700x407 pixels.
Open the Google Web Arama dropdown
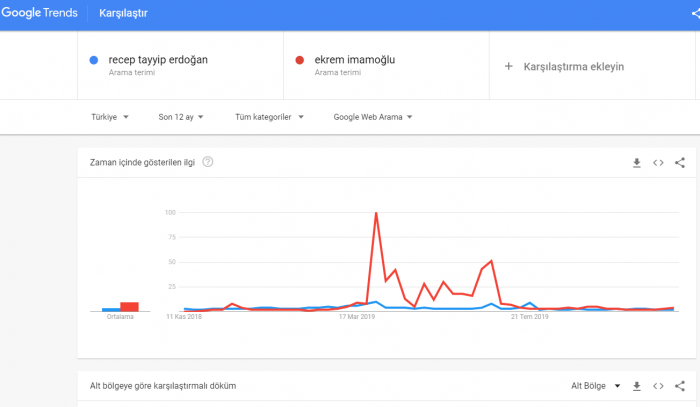pyautogui.click(x=372, y=117)
